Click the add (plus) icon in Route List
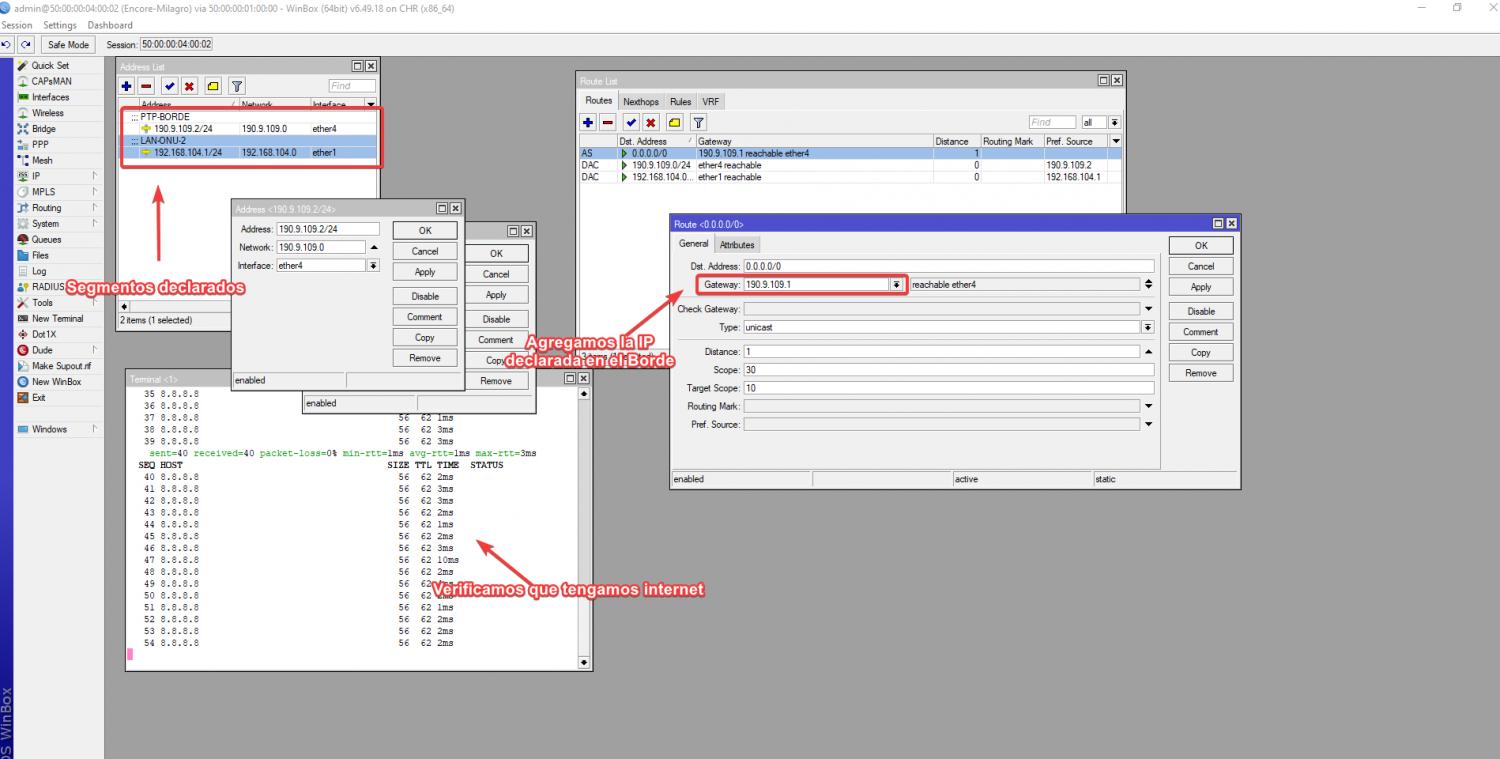The image size is (1500, 759). click(x=590, y=123)
